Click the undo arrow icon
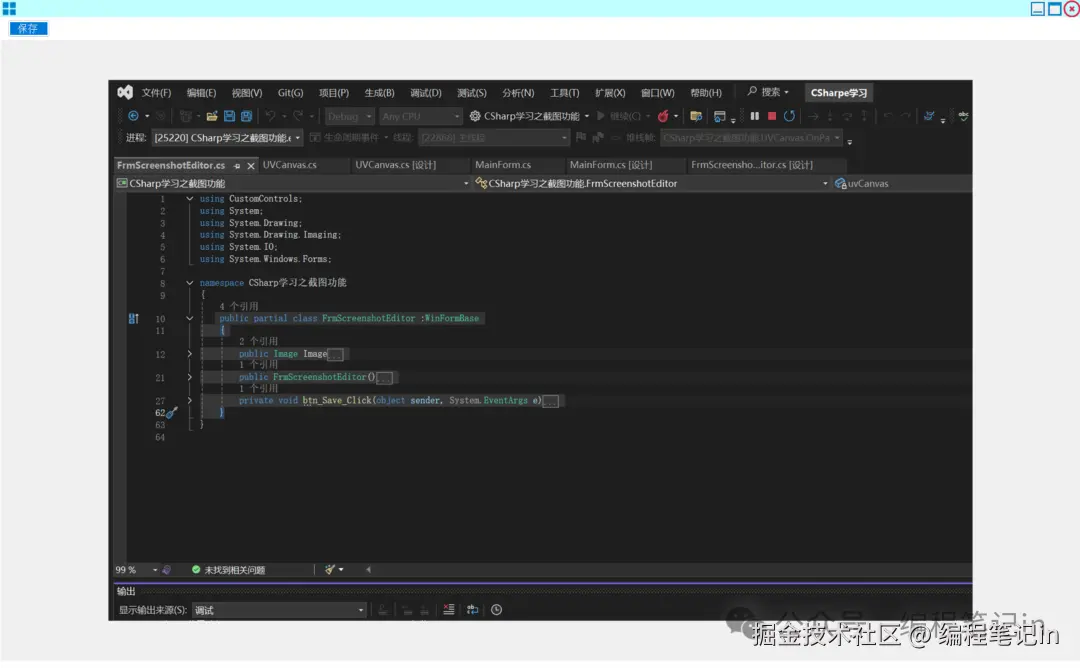1080x668 pixels. point(271,116)
